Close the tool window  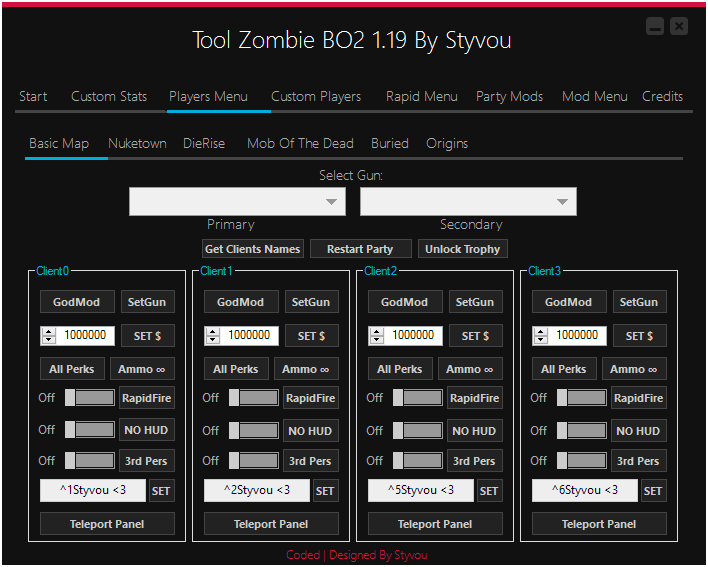(x=679, y=27)
